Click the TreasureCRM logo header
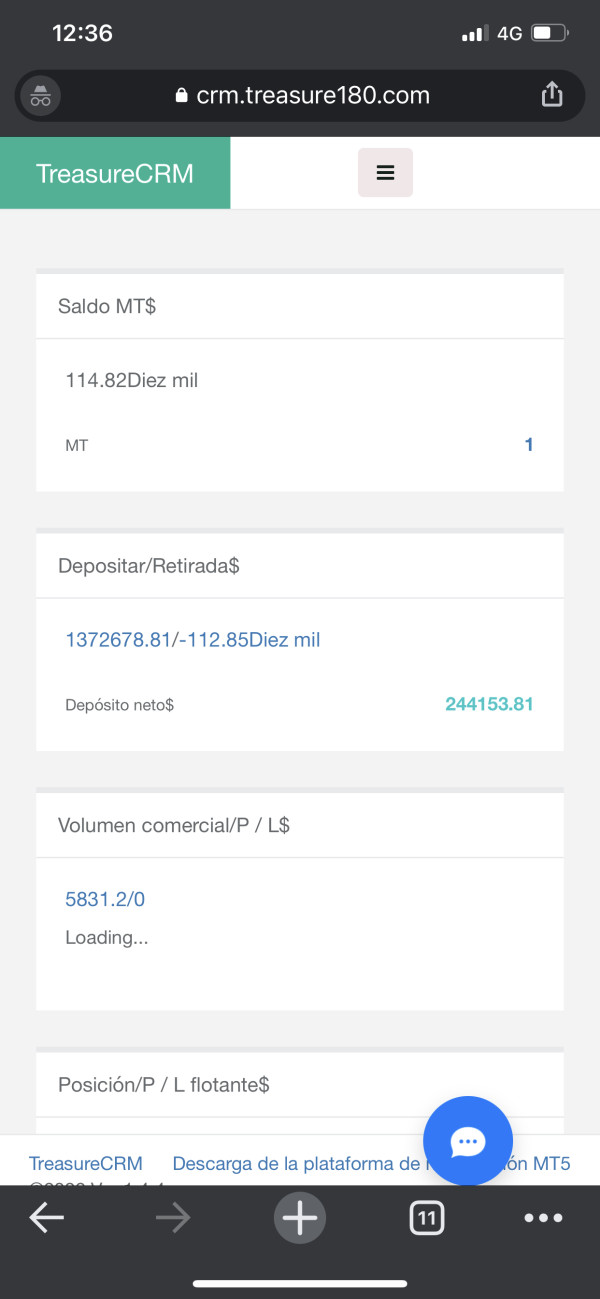 [x=115, y=173]
